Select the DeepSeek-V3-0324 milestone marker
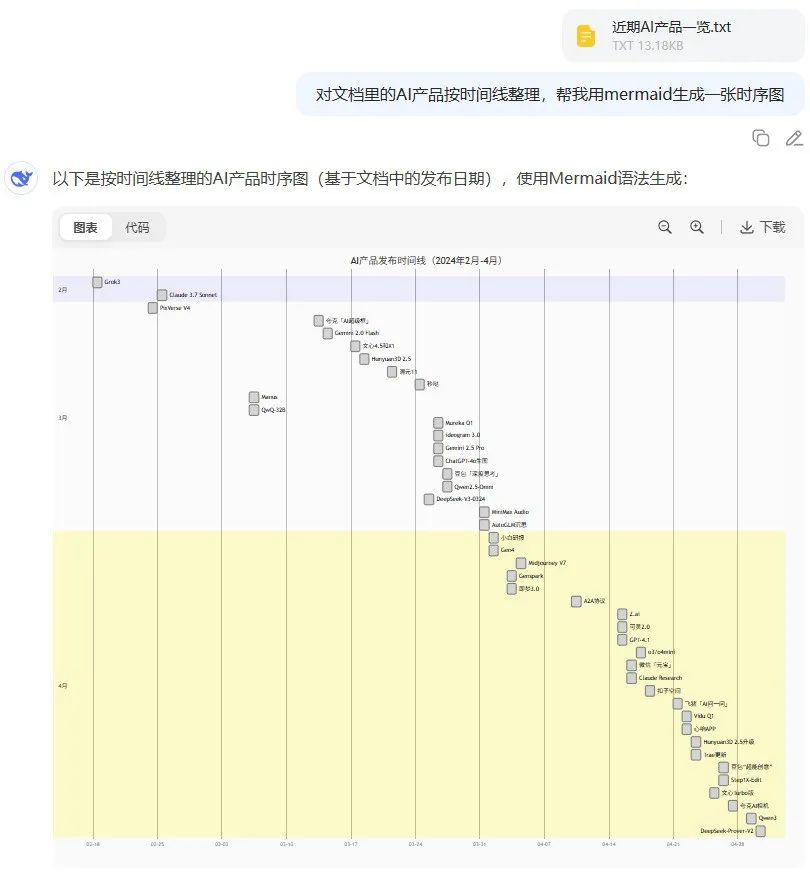 [429, 499]
